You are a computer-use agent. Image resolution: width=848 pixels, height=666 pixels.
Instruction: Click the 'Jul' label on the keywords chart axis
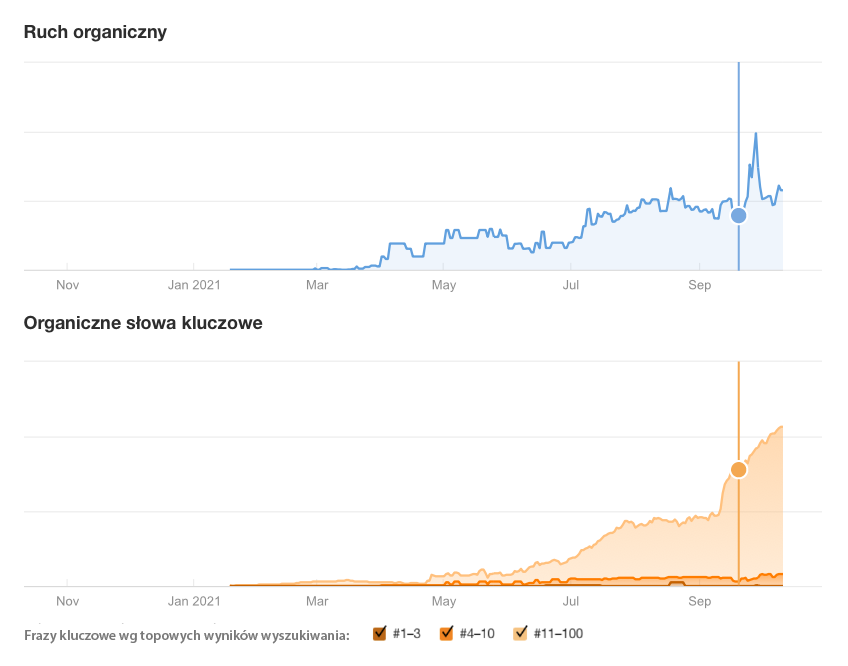[571, 602]
